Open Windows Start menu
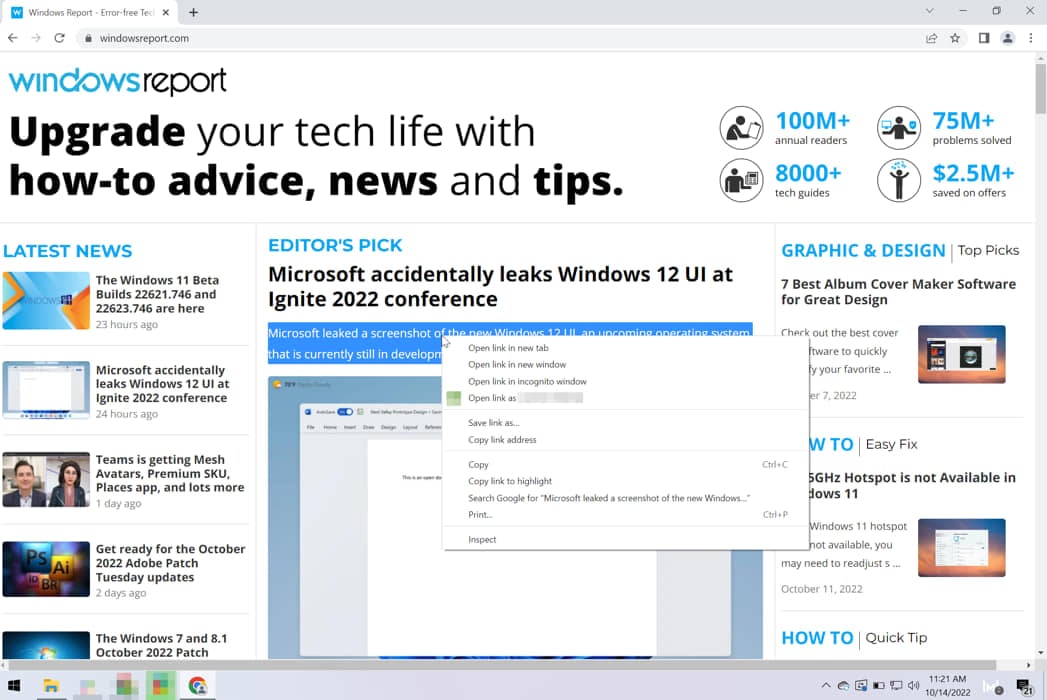 tap(14, 686)
